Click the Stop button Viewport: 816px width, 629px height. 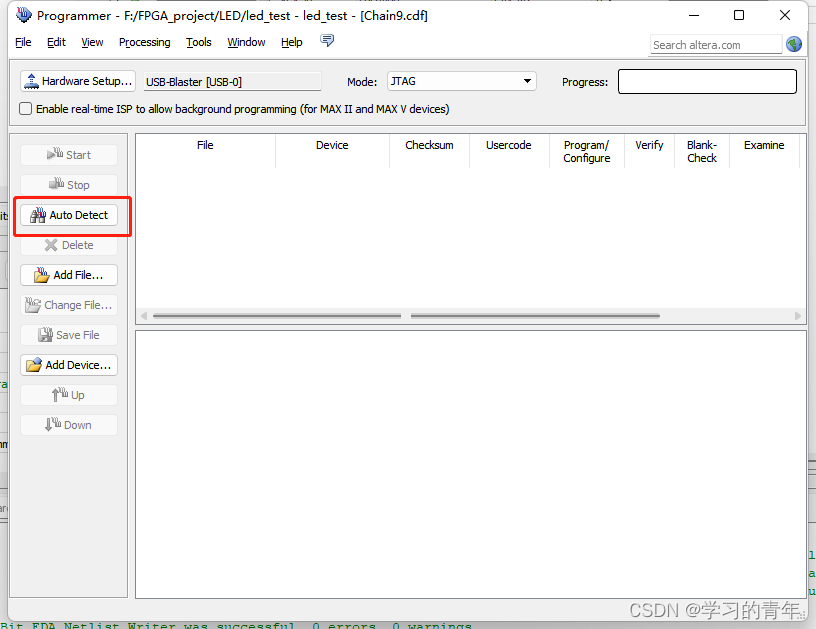tap(68, 184)
